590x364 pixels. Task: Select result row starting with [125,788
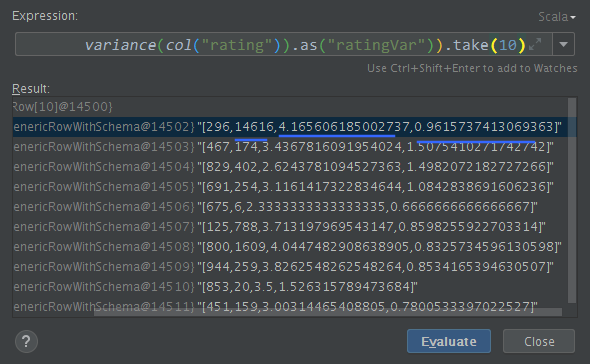click(290, 227)
